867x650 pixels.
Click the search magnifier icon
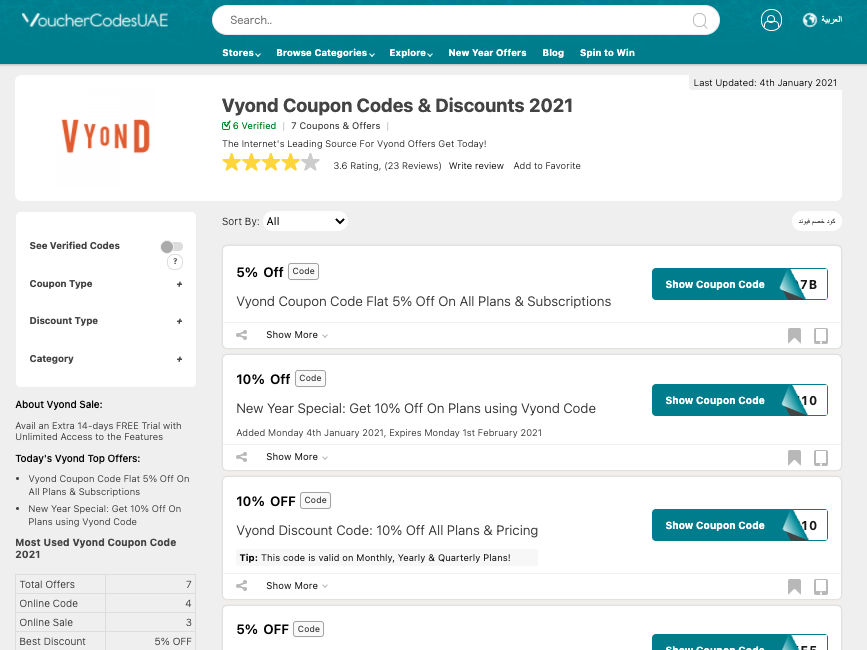pos(699,20)
